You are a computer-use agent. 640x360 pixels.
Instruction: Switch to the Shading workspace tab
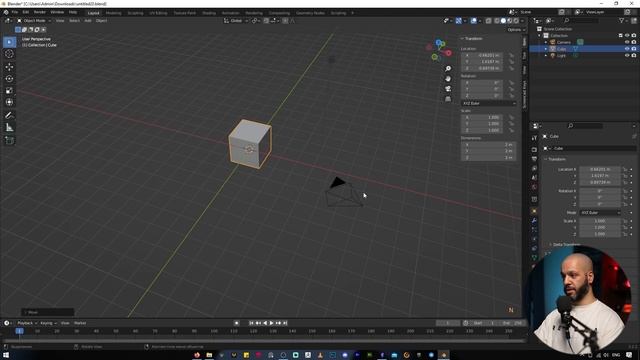tap(209, 13)
